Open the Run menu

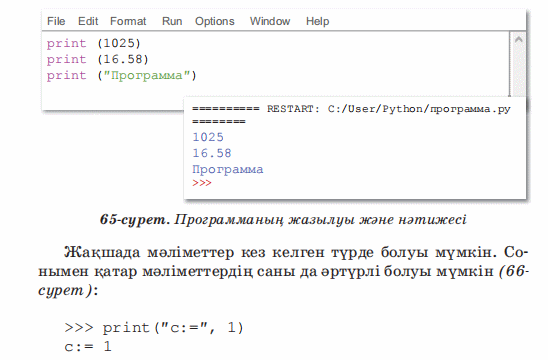point(172,21)
